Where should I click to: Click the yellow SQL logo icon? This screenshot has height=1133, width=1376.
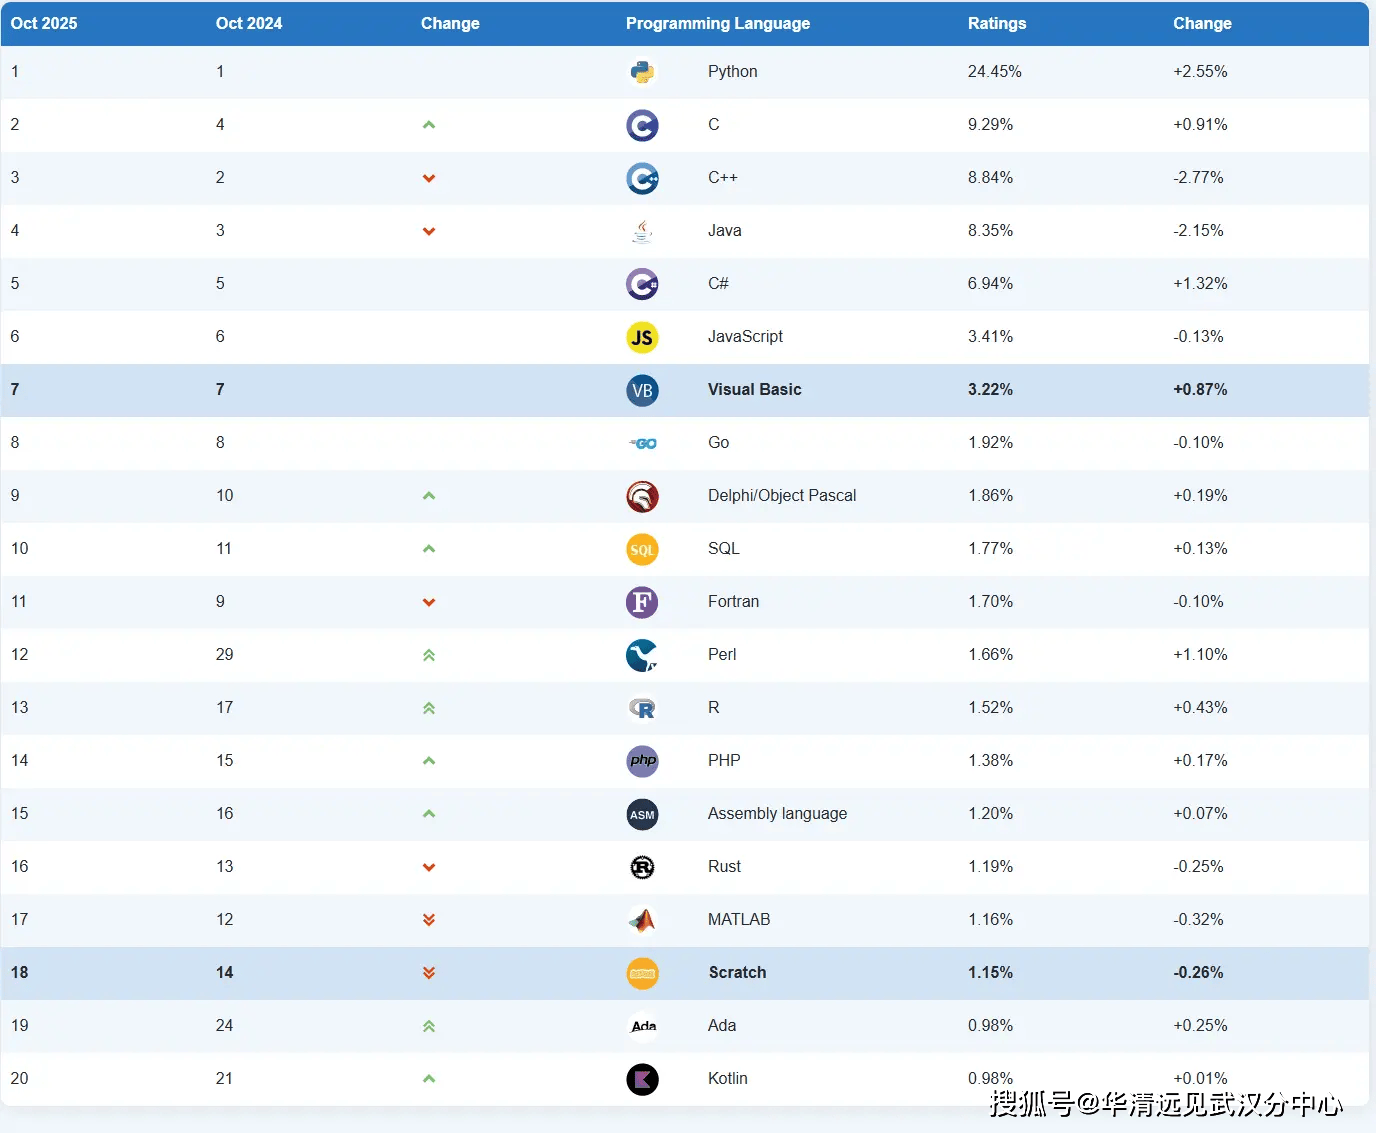tap(642, 549)
